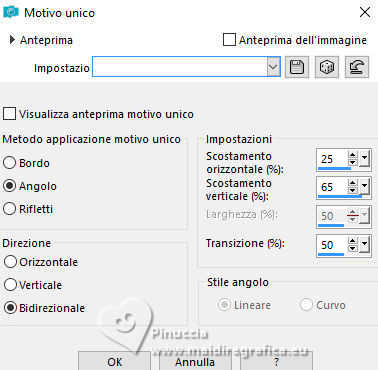
Task: Click the OK button
Action: tap(114, 361)
